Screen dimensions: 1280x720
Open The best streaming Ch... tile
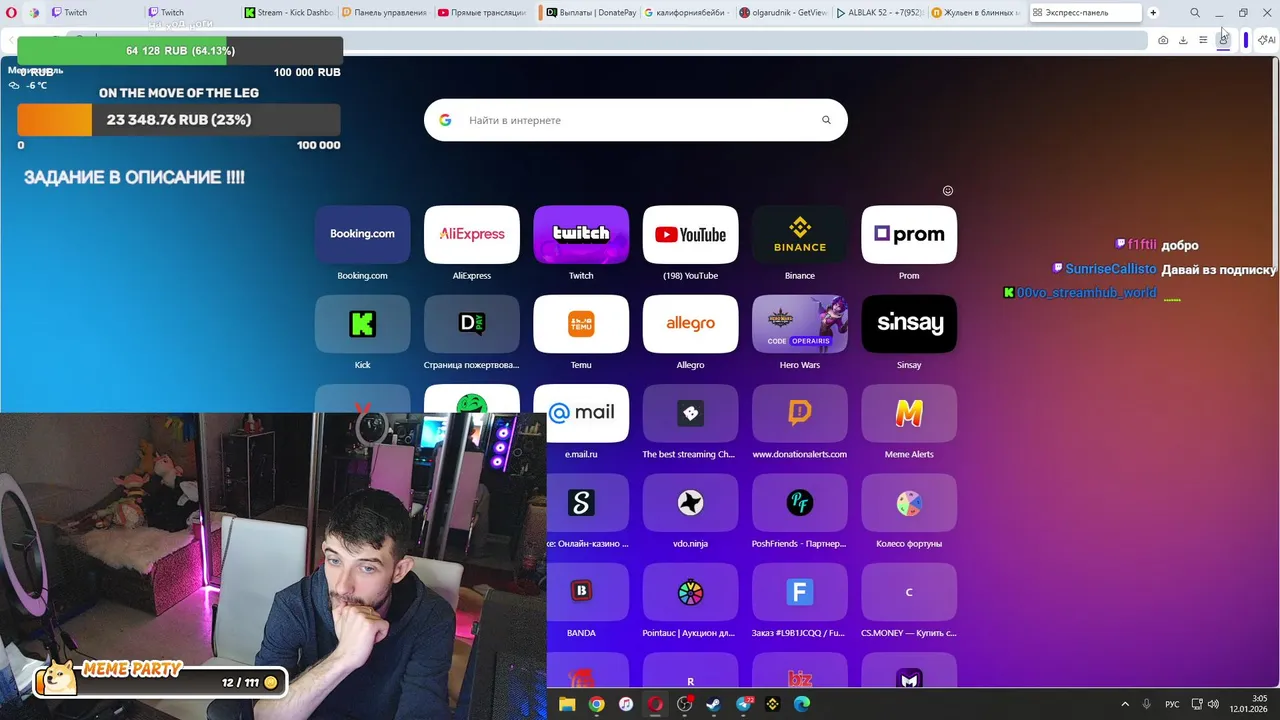690,413
